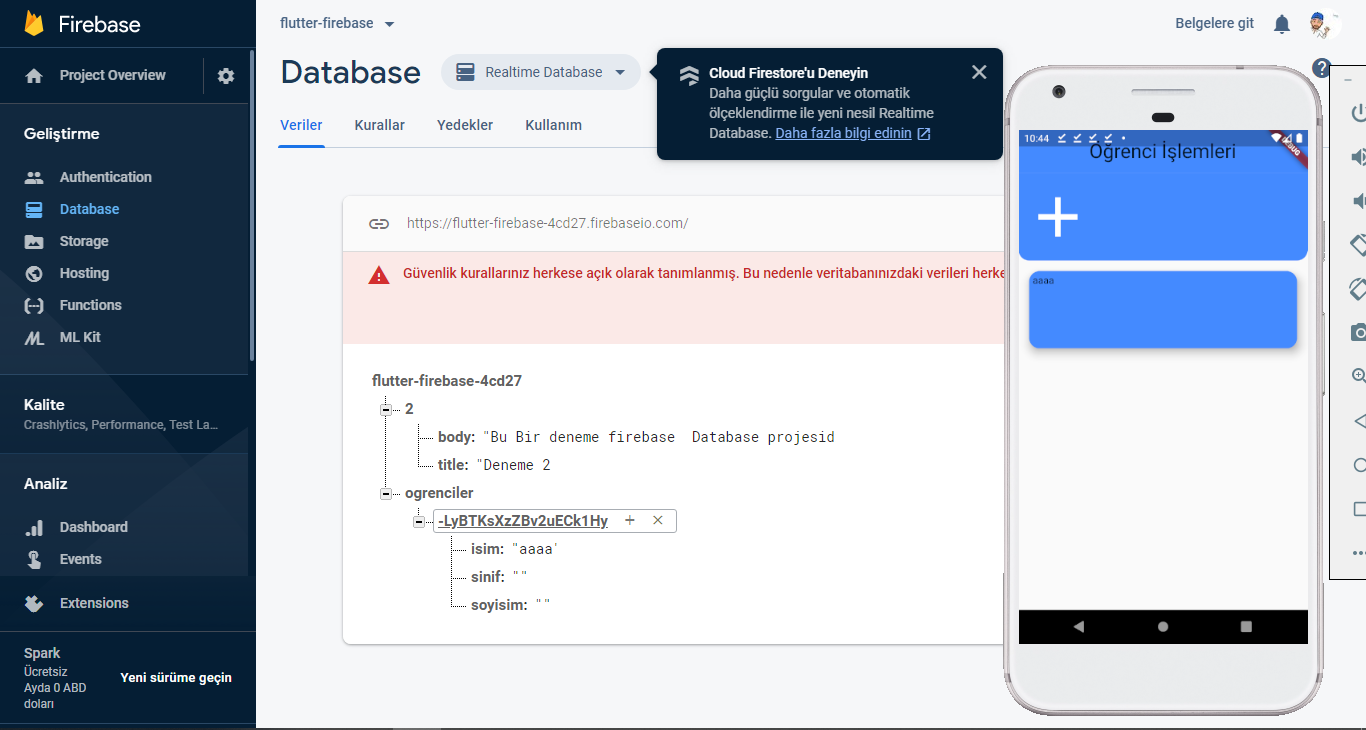This screenshot has width=1366, height=730.
Task: Collapse the -LyBTKsXzZBv2uECk1Hy node
Action: point(418,521)
